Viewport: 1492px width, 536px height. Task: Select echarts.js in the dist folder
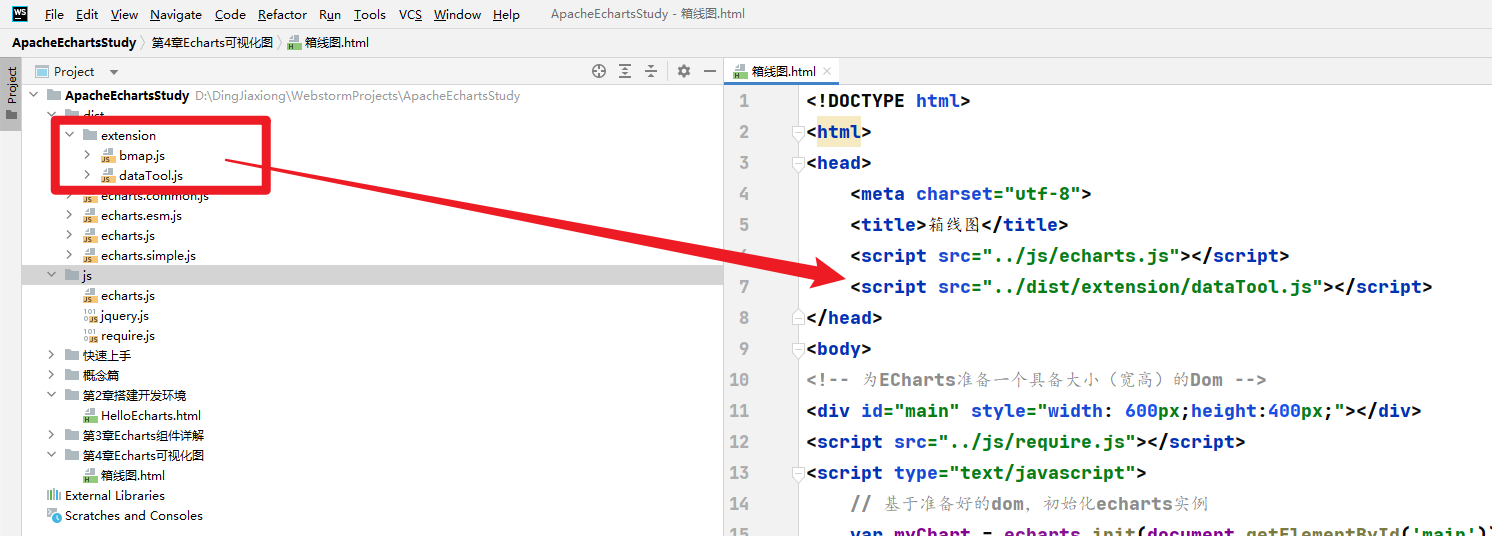(128, 236)
